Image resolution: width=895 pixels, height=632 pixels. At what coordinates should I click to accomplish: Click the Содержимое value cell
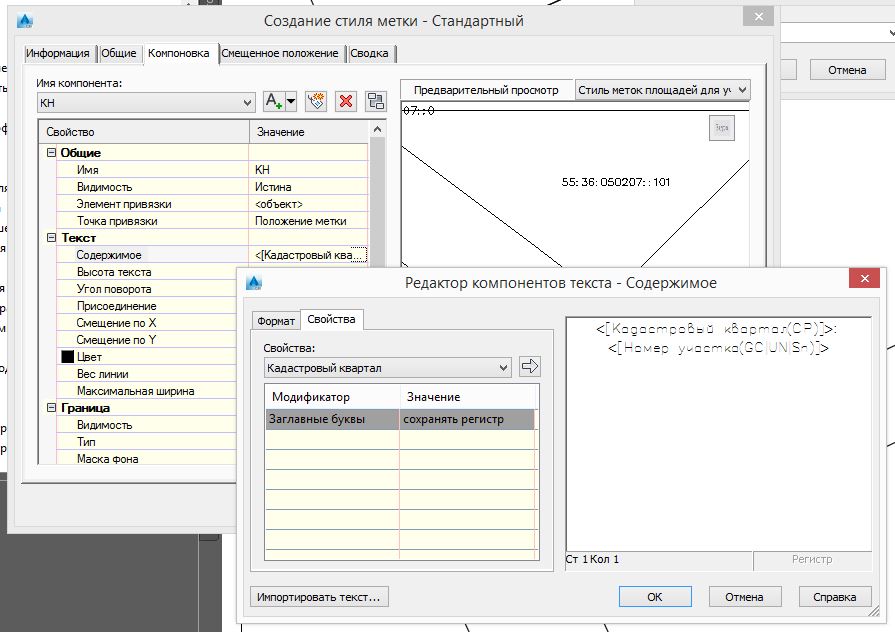tap(308, 255)
